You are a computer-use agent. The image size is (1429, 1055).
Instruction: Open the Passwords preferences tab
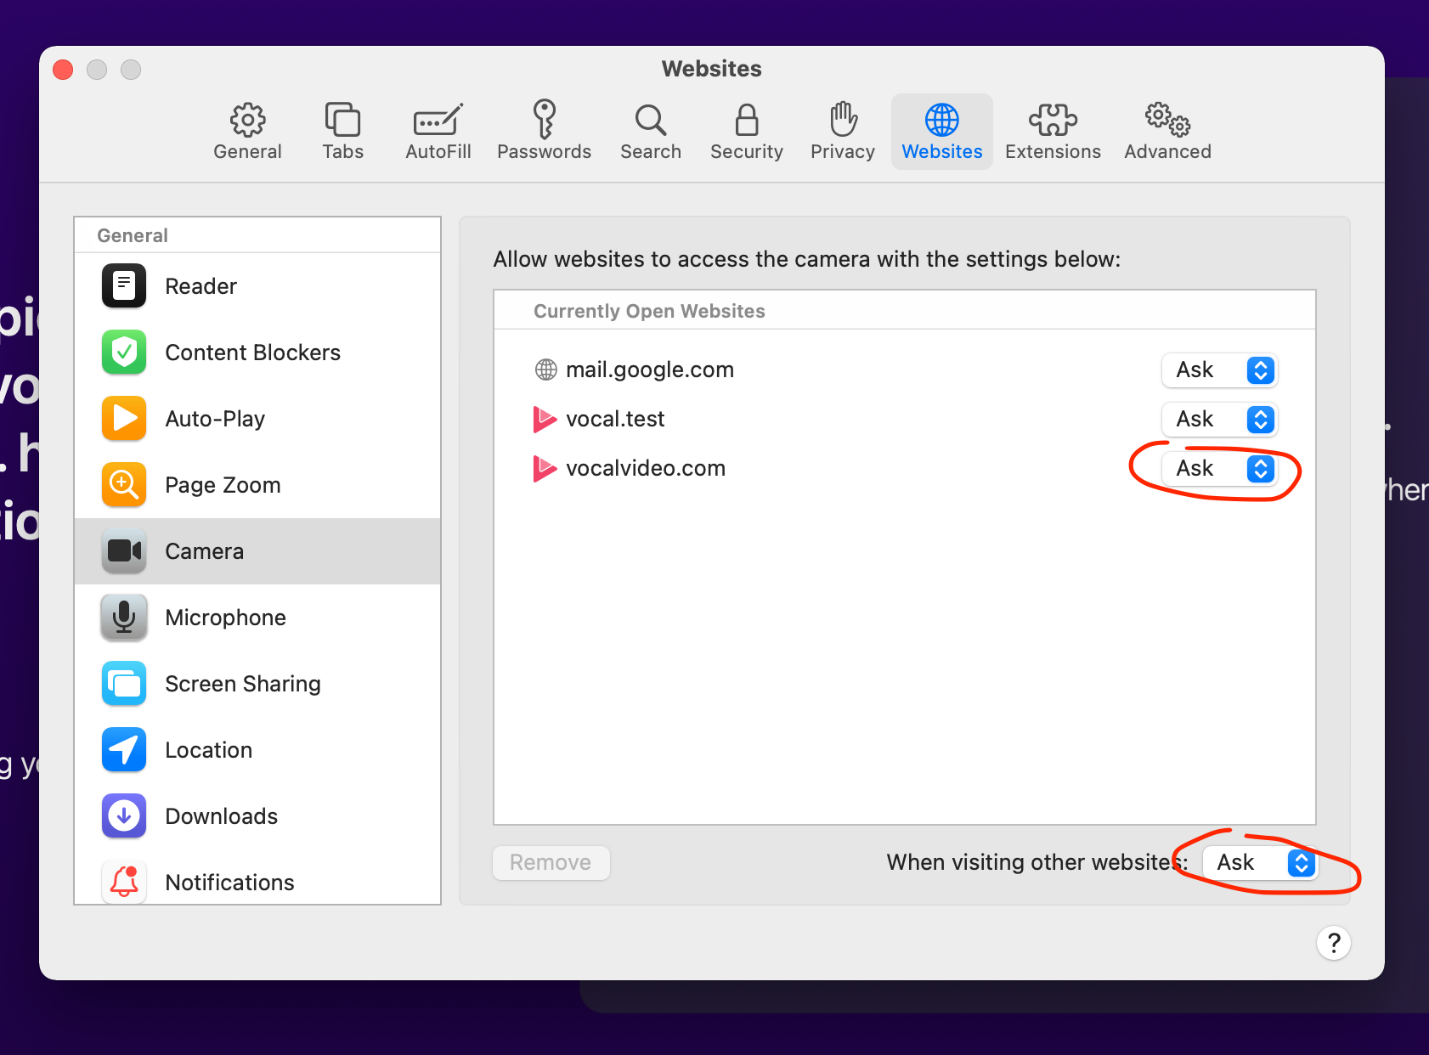pyautogui.click(x=544, y=131)
